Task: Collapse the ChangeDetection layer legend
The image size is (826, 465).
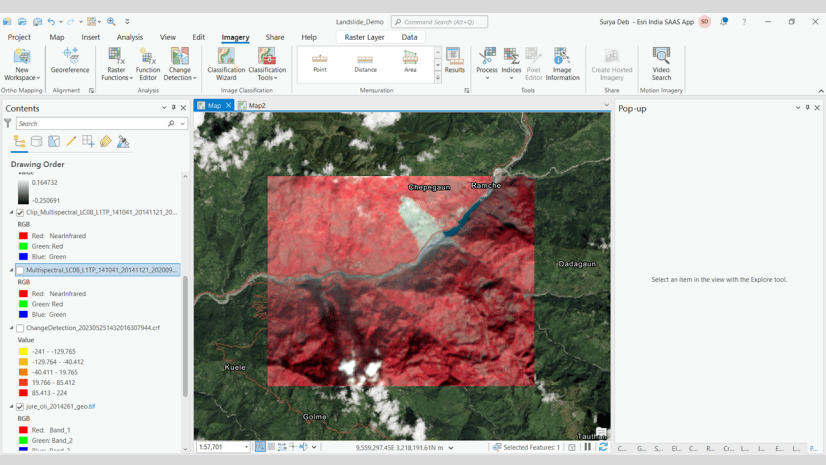Action: [x=12, y=328]
